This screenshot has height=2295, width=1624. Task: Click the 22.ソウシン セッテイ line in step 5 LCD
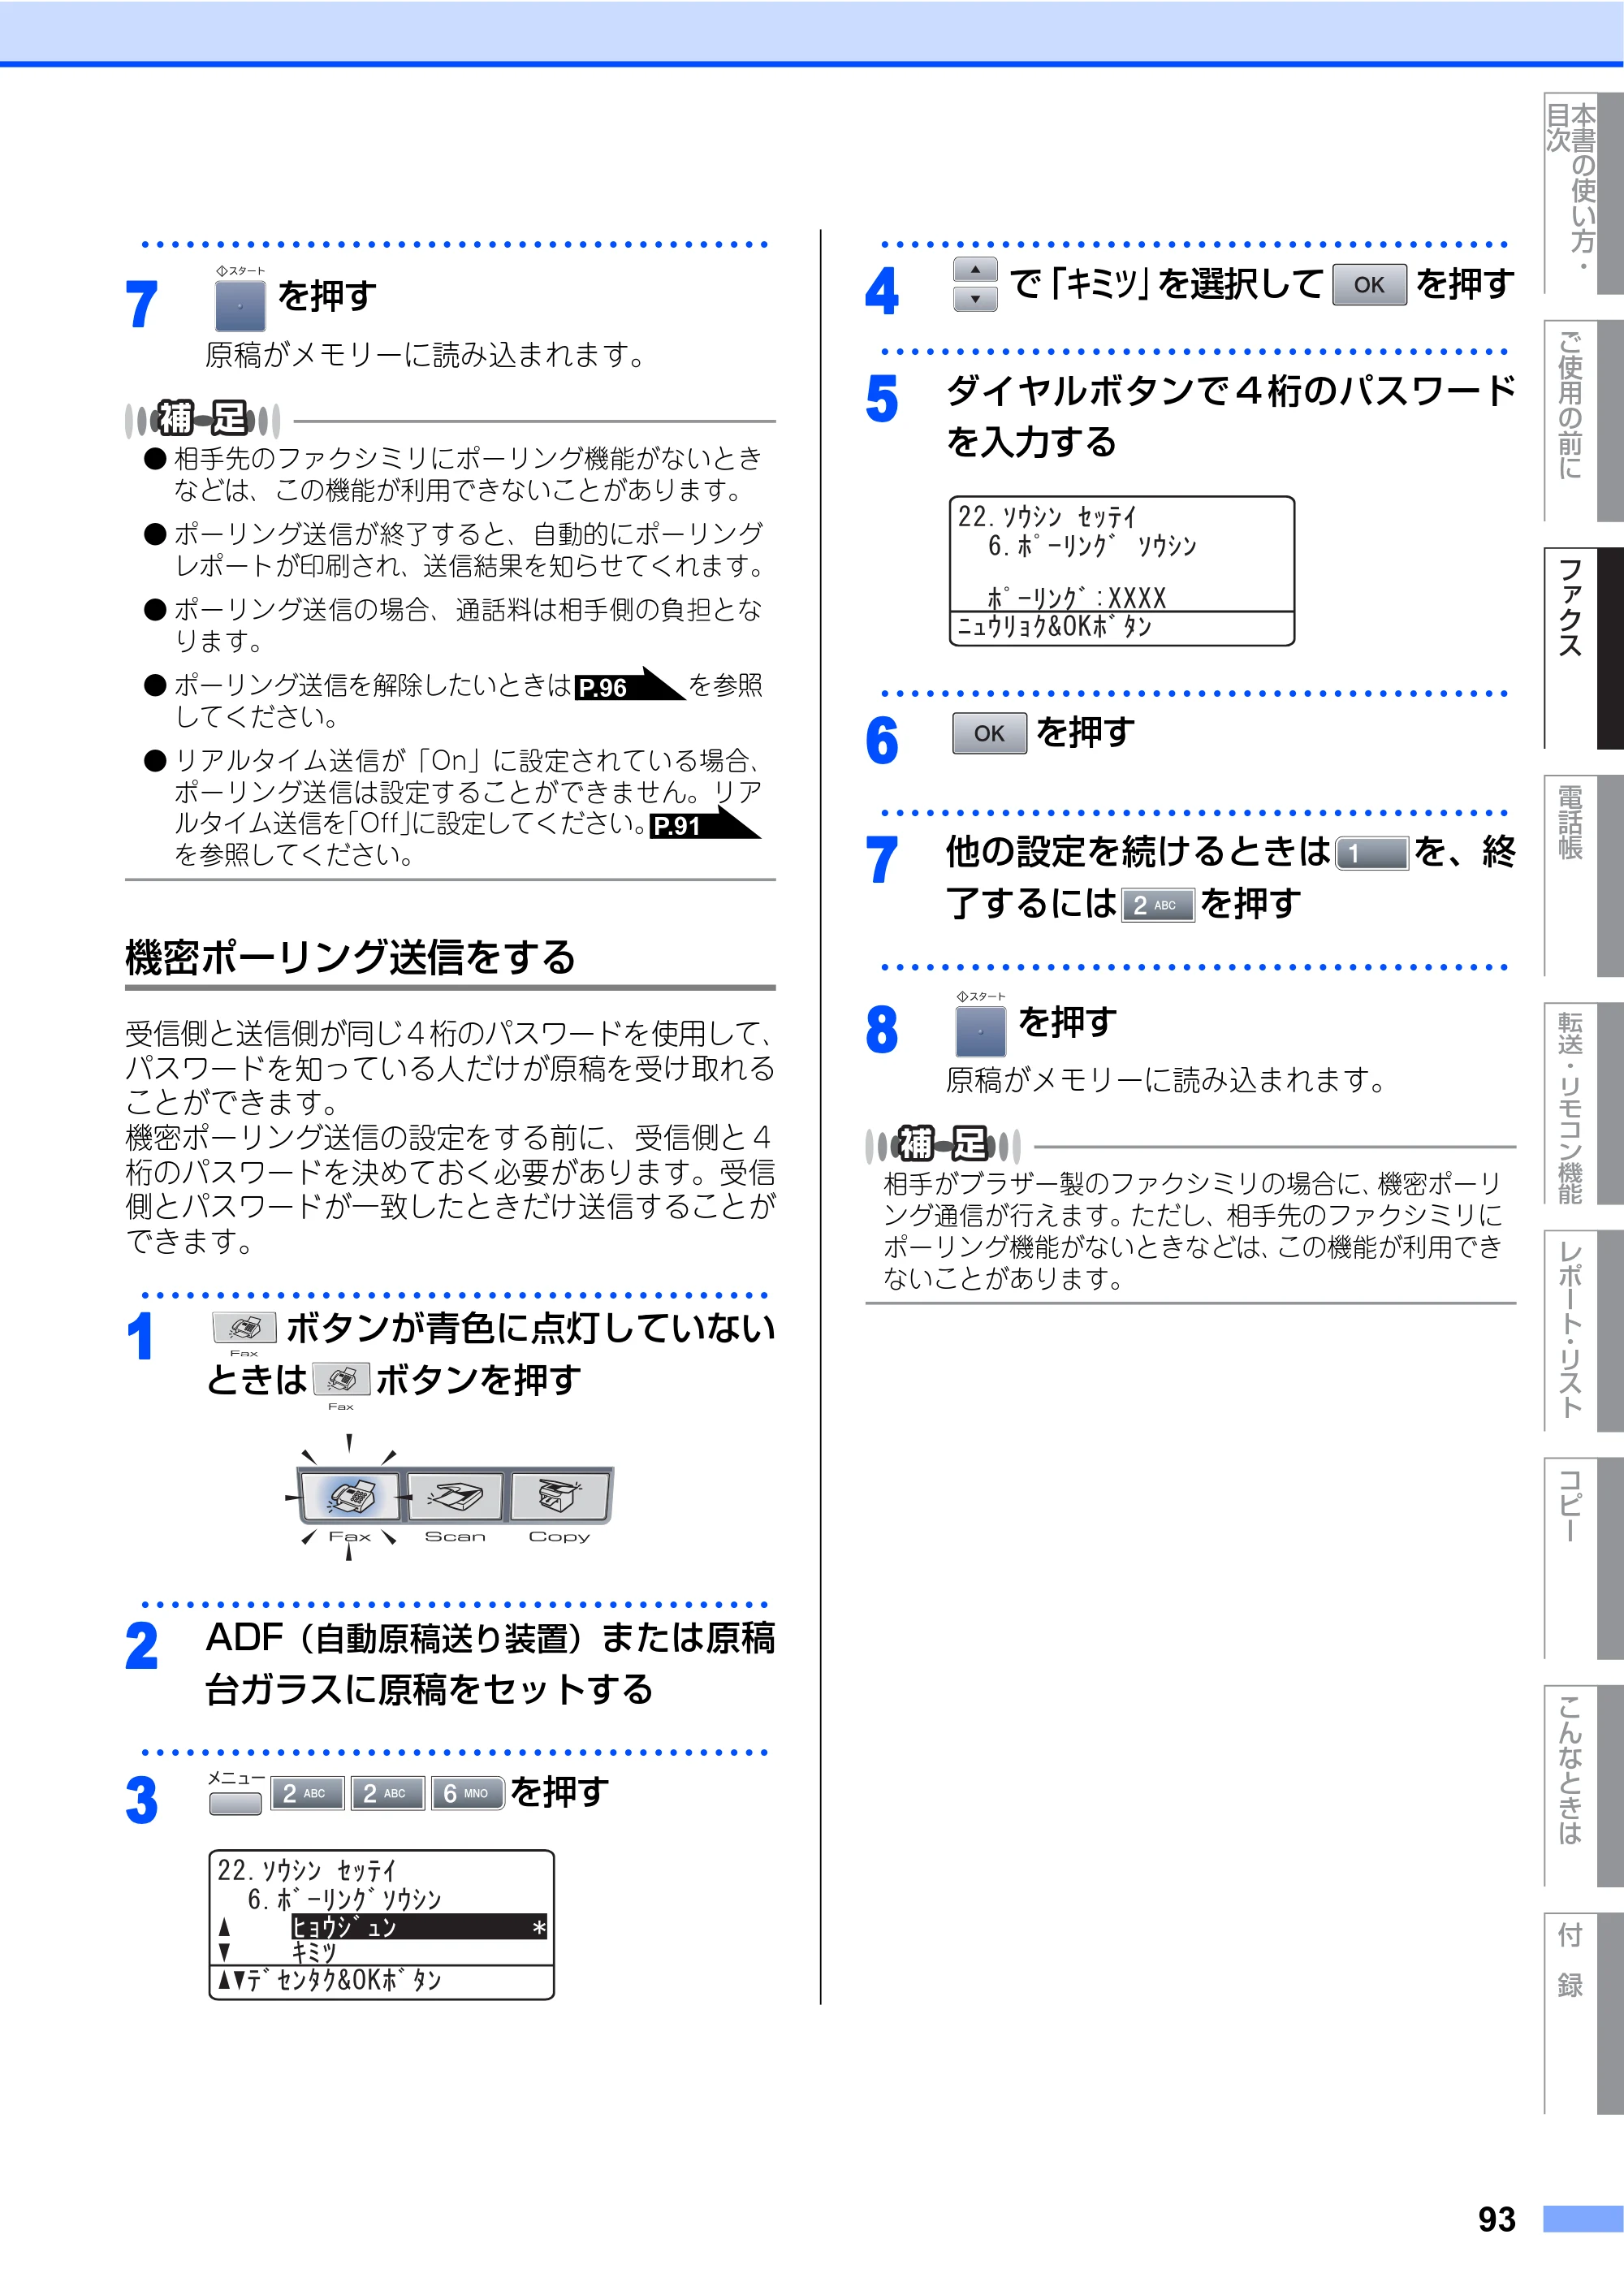click(1047, 517)
